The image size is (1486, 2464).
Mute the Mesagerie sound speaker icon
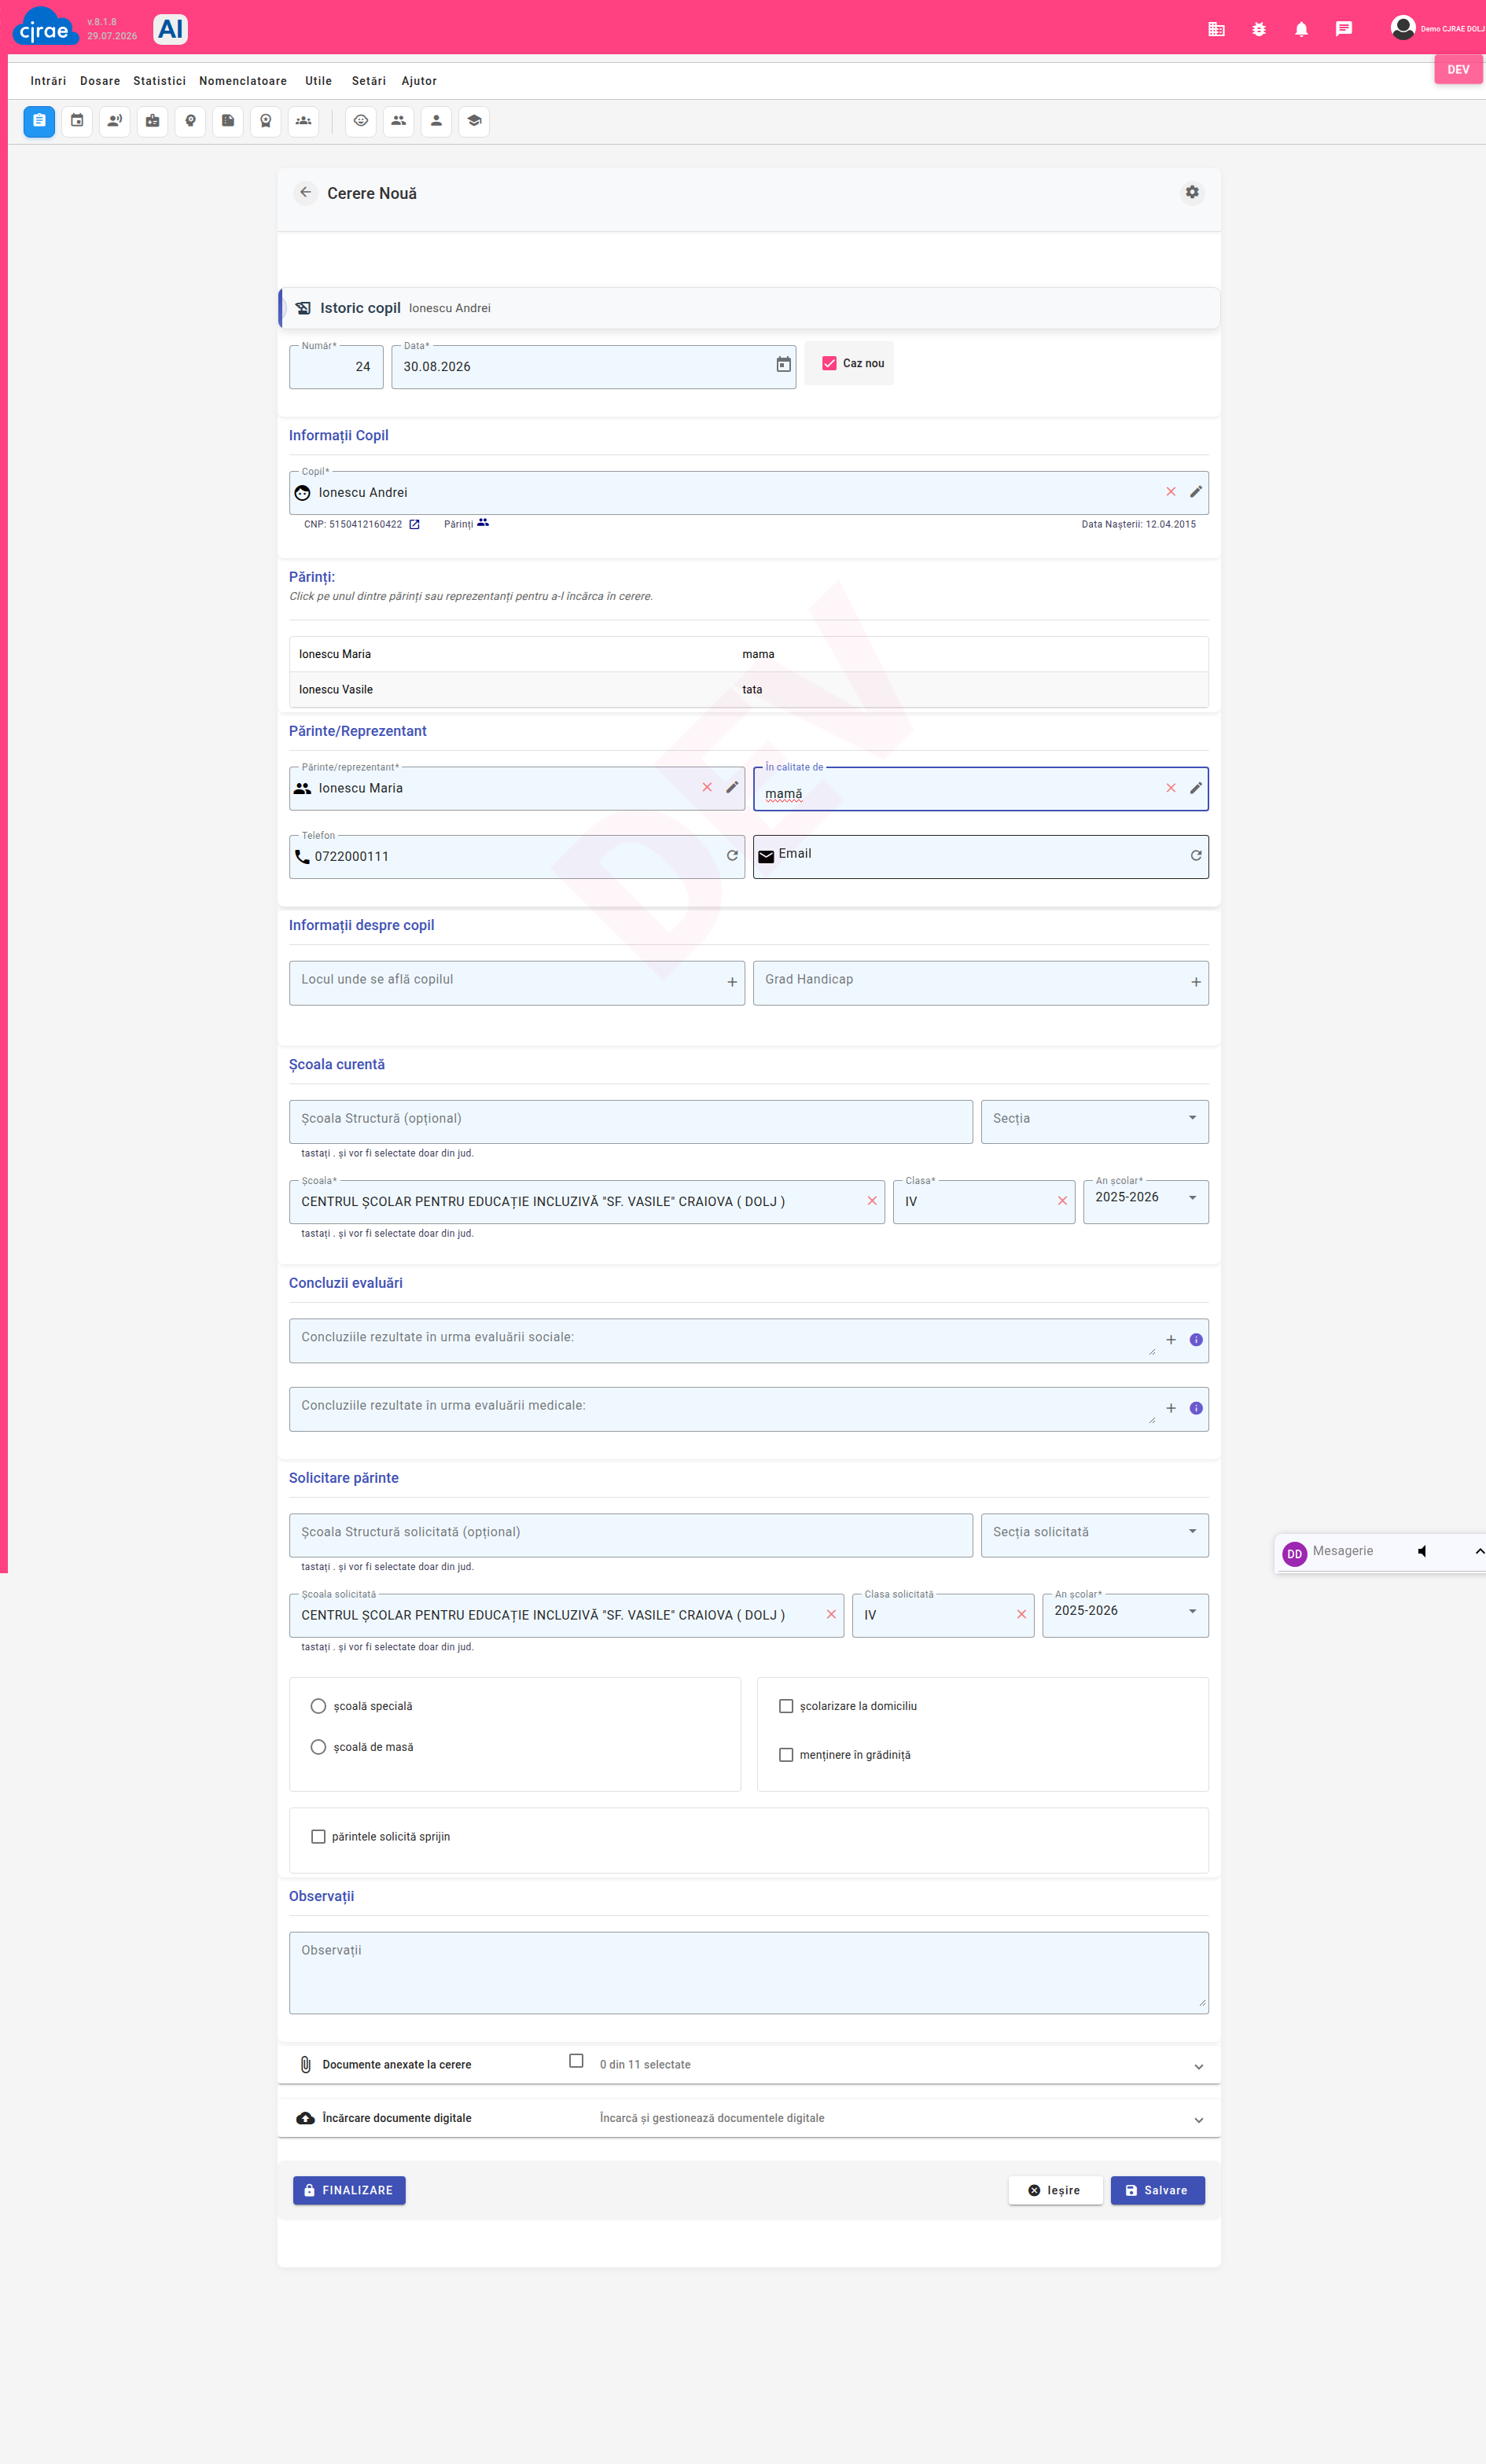click(1422, 1551)
